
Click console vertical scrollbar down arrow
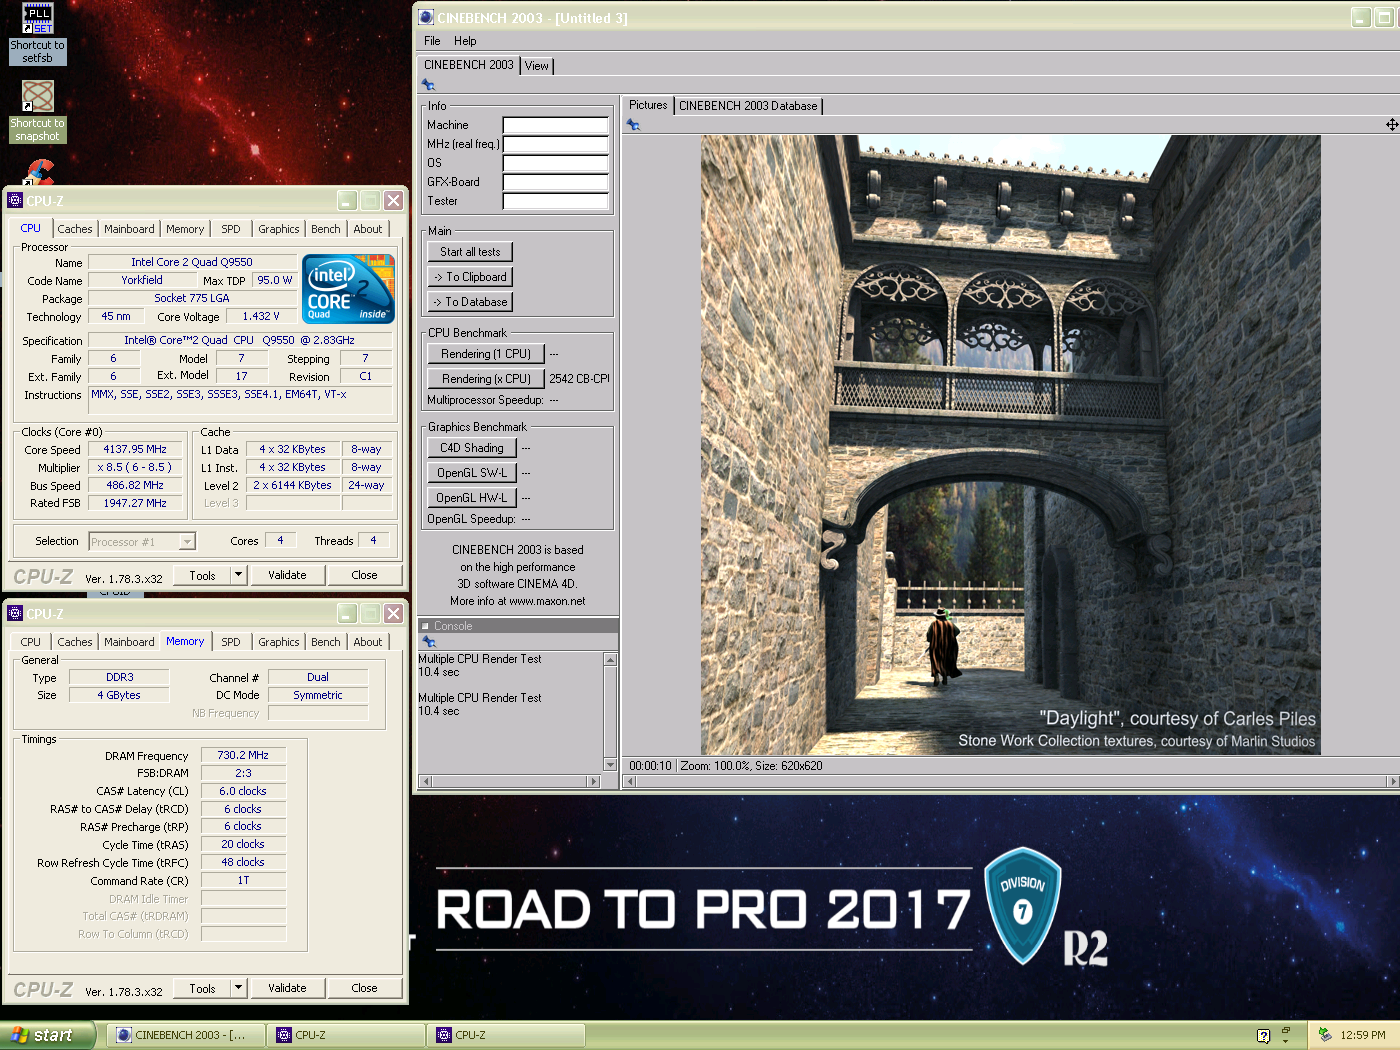[610, 765]
